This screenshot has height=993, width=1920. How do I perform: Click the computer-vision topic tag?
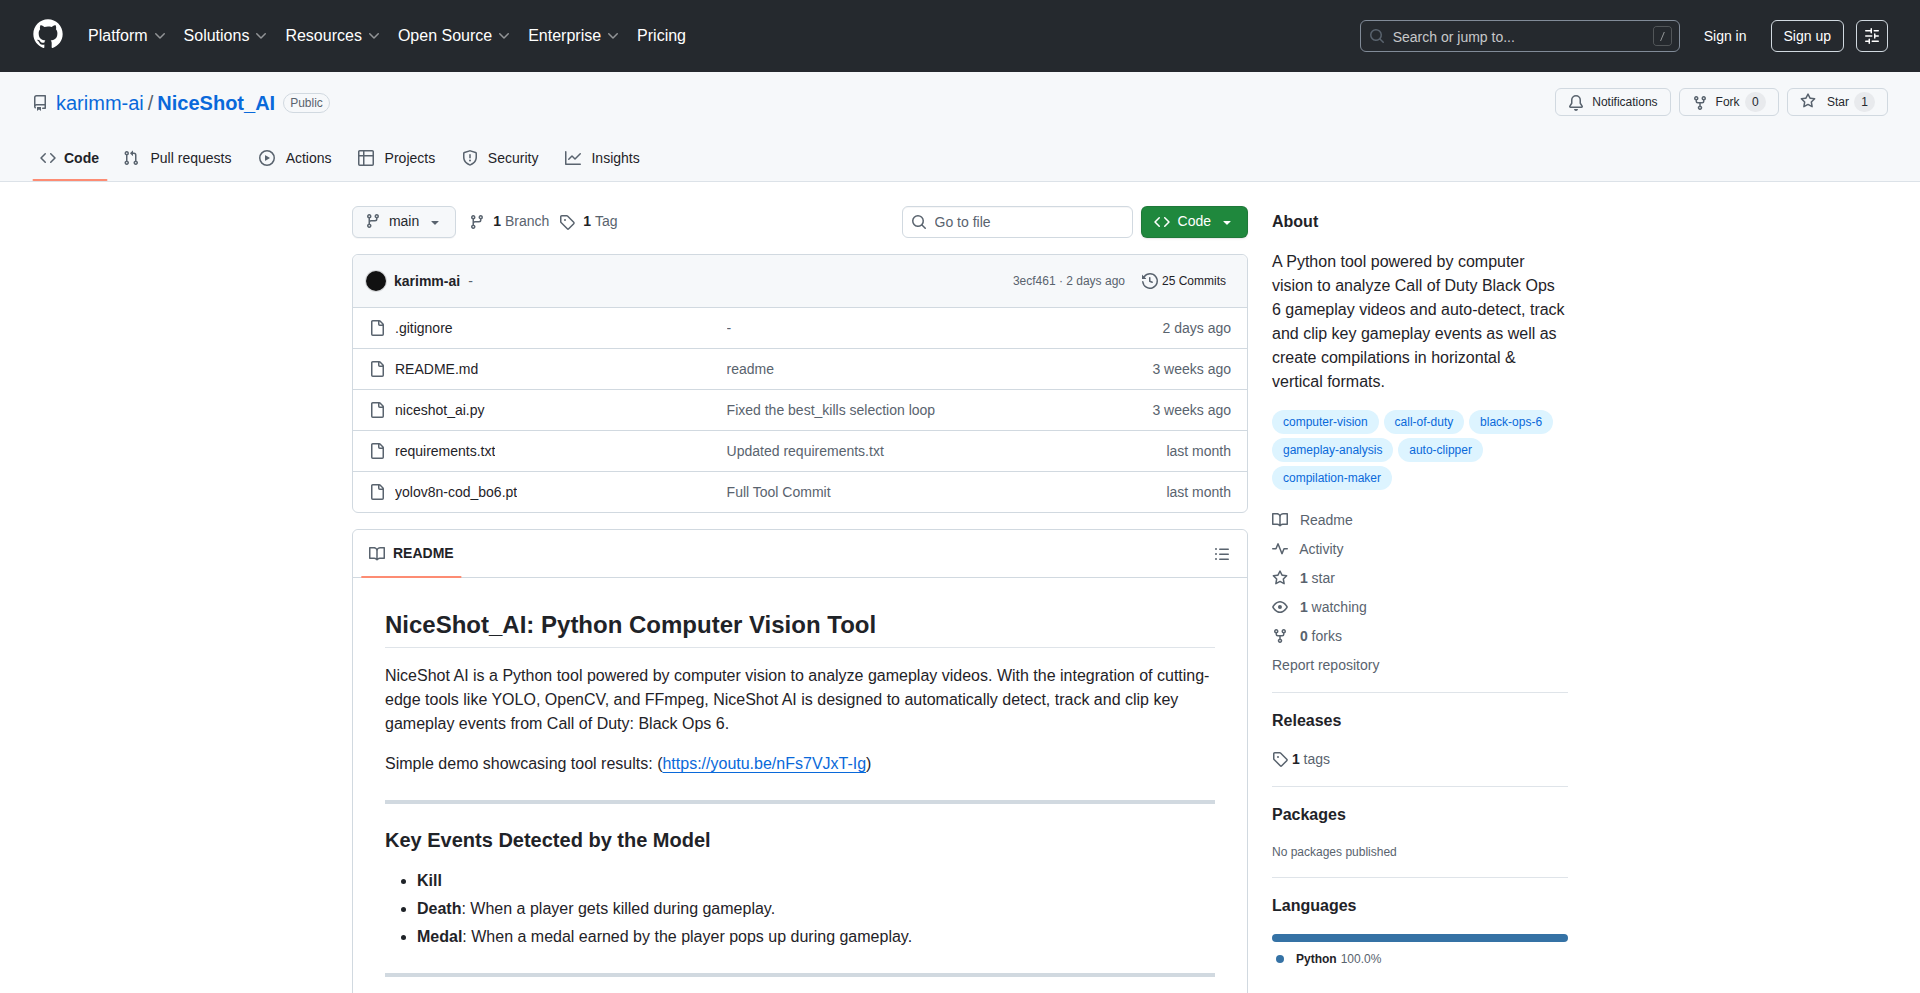1324,422
